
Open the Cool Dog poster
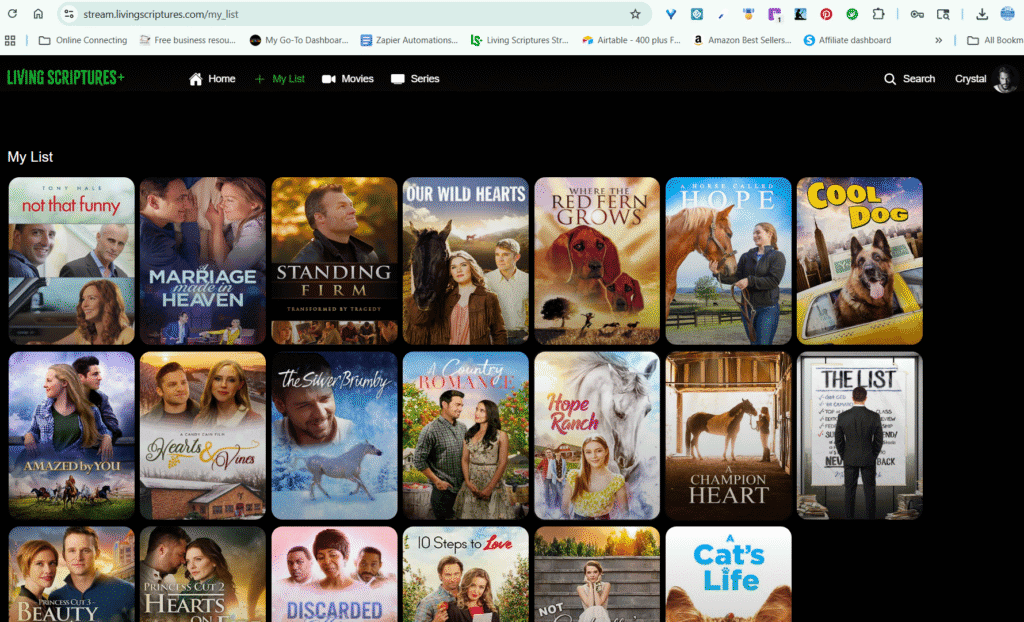tap(859, 261)
